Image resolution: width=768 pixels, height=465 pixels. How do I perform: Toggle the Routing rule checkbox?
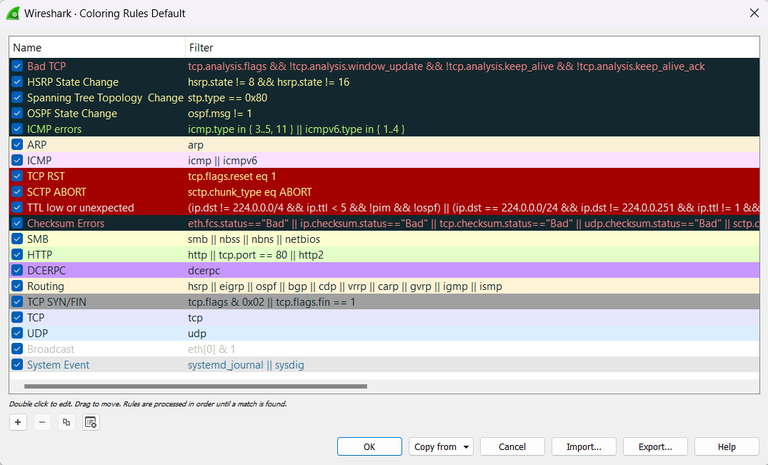17,286
